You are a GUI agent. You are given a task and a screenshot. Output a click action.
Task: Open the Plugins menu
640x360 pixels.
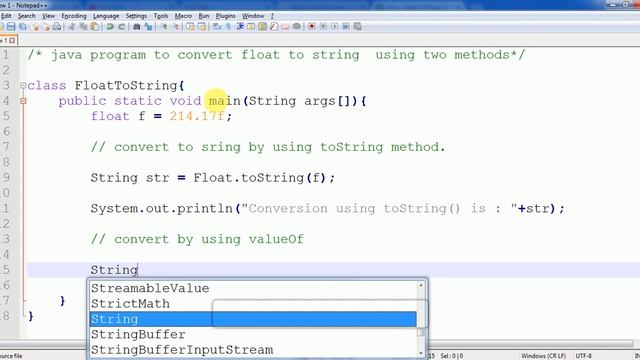point(225,16)
